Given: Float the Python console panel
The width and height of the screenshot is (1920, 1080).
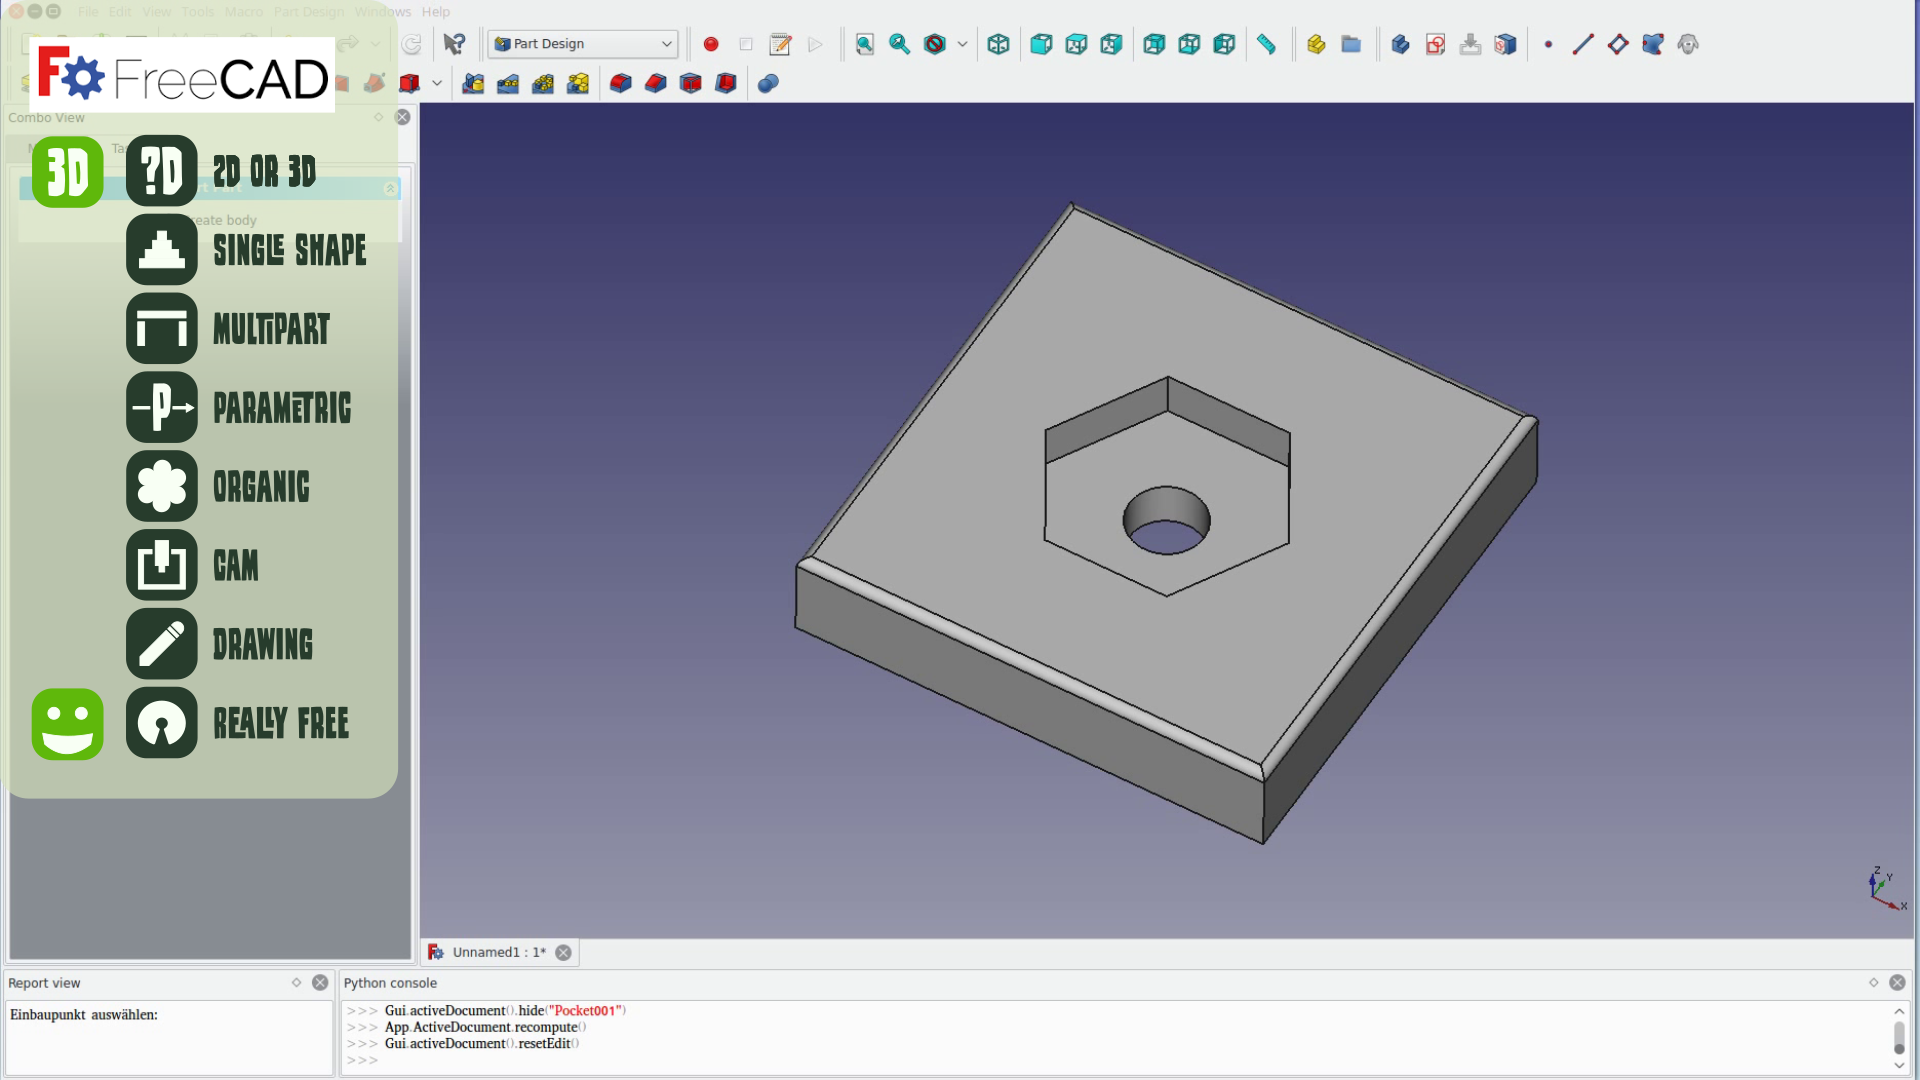Looking at the screenshot, I should (x=1874, y=983).
